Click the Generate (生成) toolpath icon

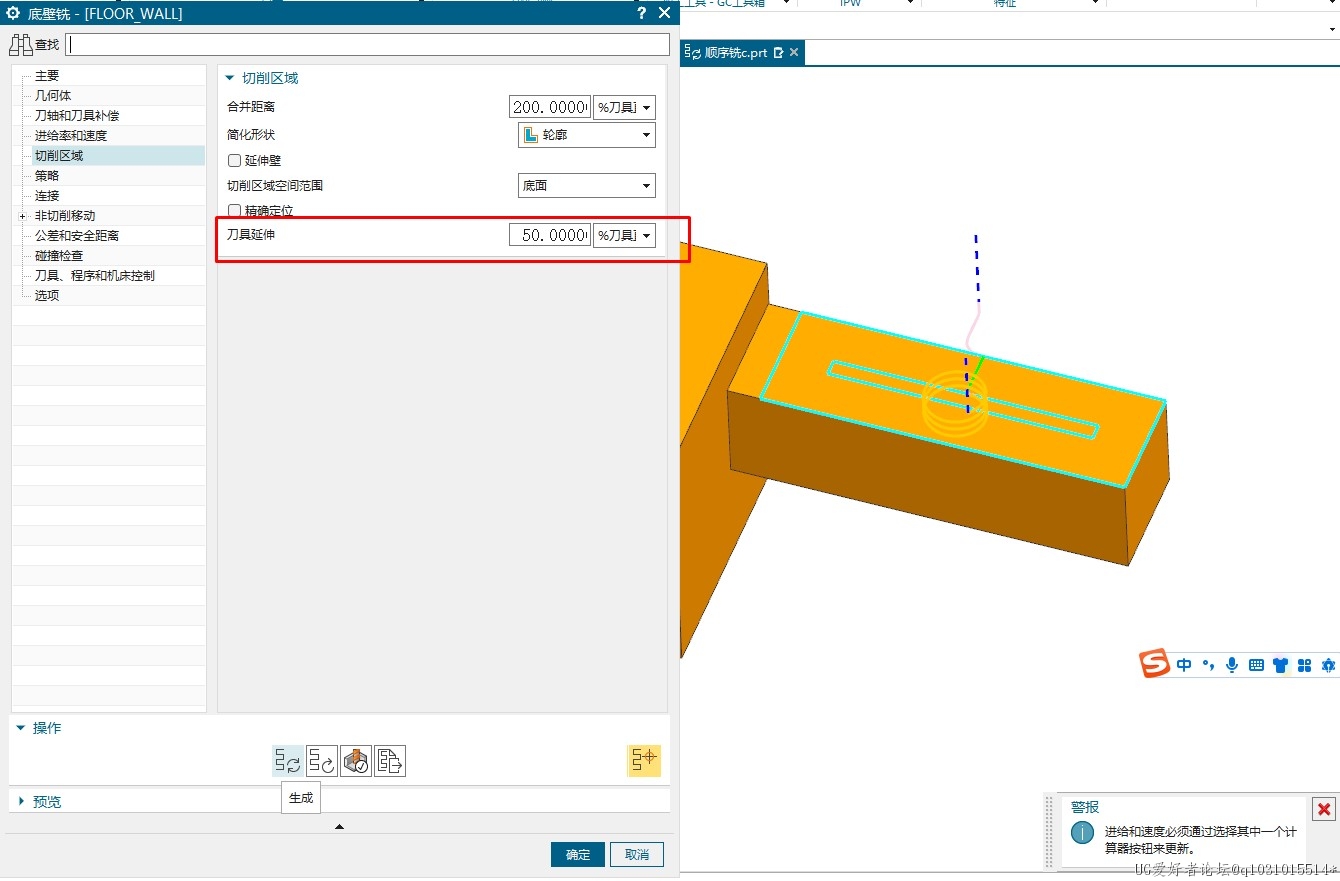(288, 761)
